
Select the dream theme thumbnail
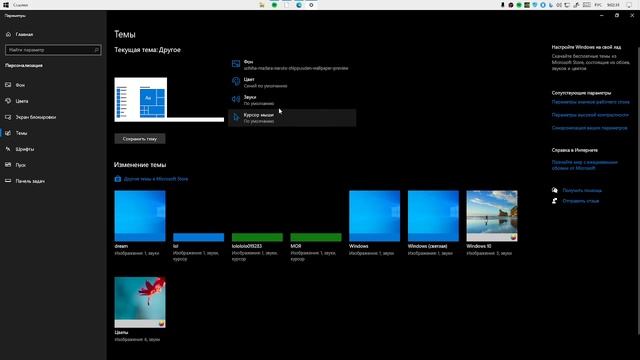coord(140,216)
